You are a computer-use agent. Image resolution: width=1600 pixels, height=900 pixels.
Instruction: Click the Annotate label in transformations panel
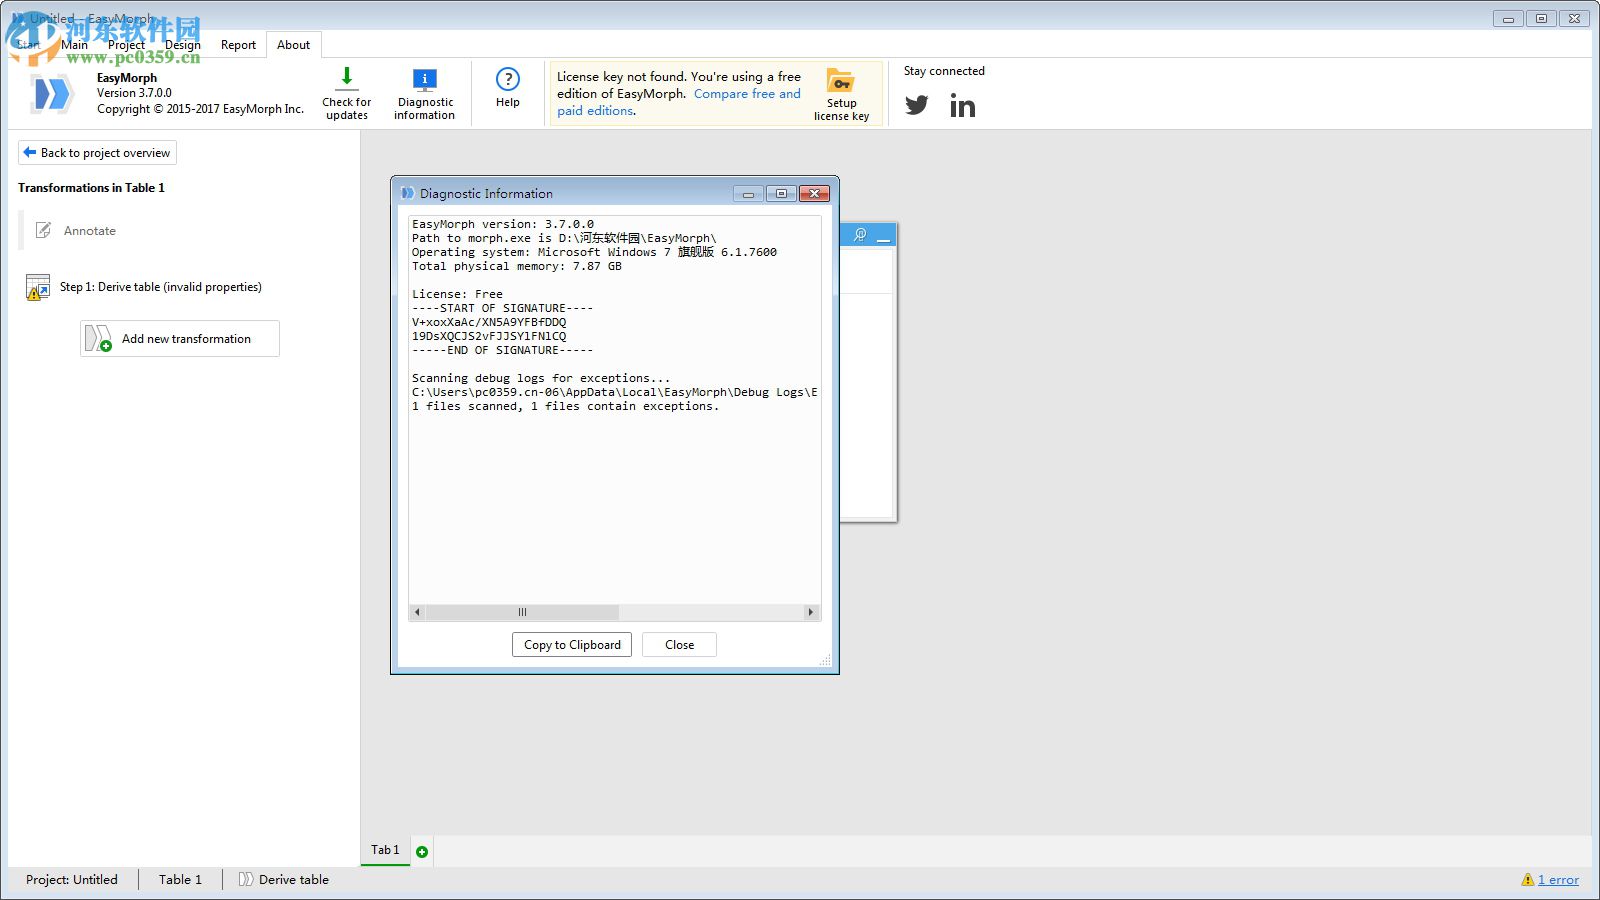click(90, 231)
